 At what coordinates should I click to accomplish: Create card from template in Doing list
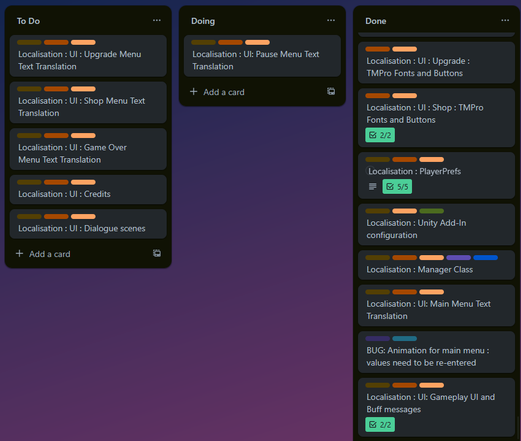331,91
